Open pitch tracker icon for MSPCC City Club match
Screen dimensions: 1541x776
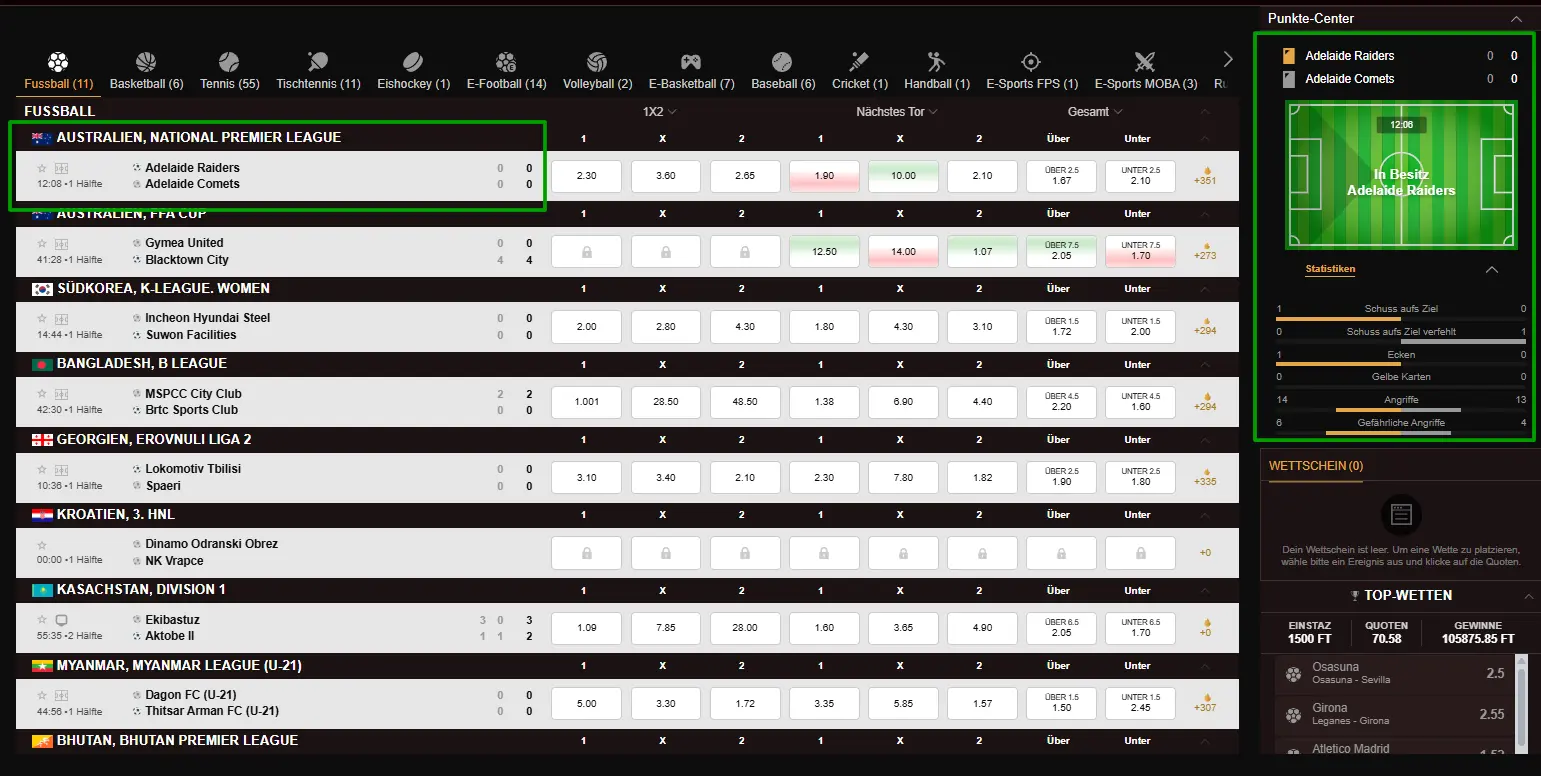point(61,395)
